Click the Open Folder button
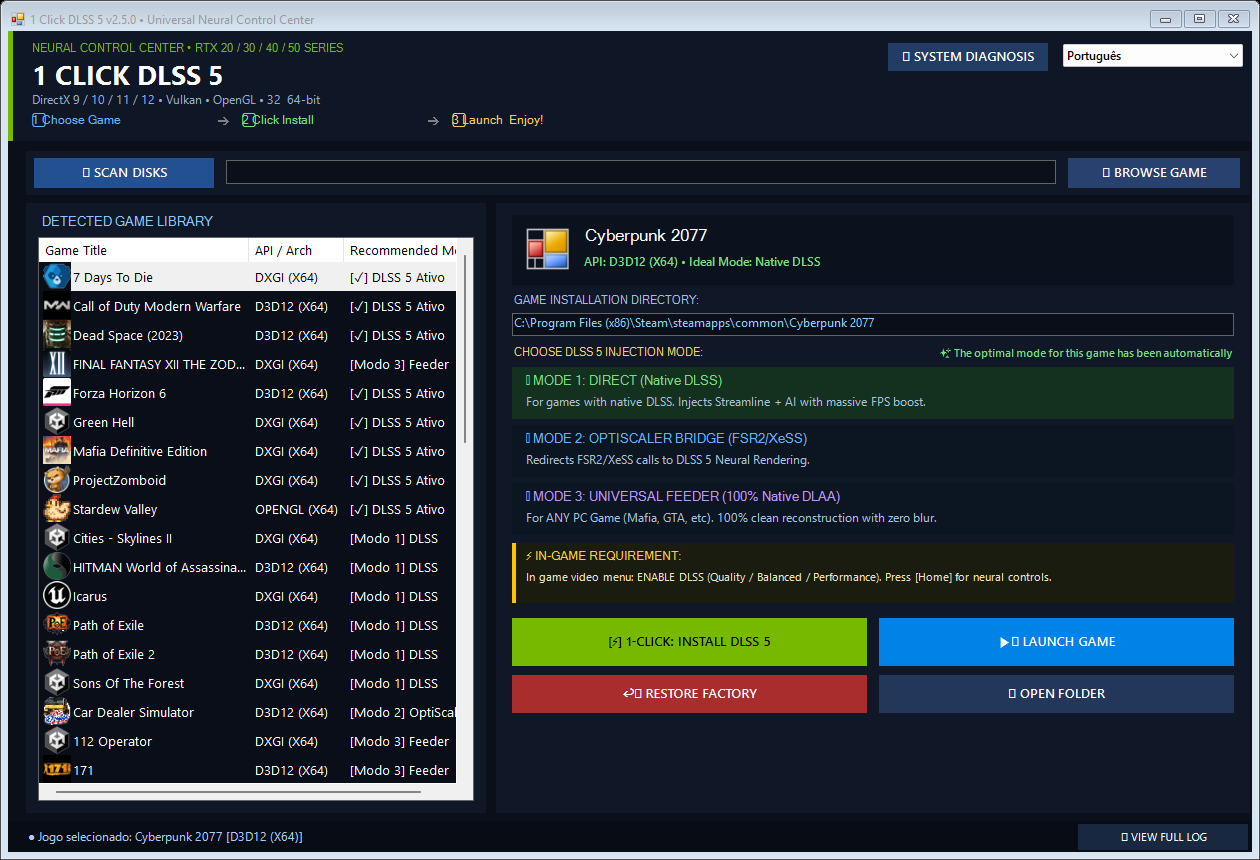 point(1056,694)
